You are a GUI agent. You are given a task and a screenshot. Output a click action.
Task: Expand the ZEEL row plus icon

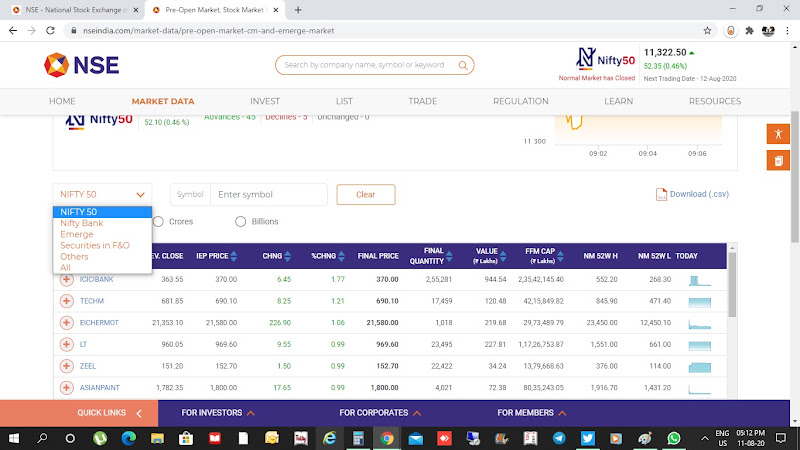(x=66, y=366)
